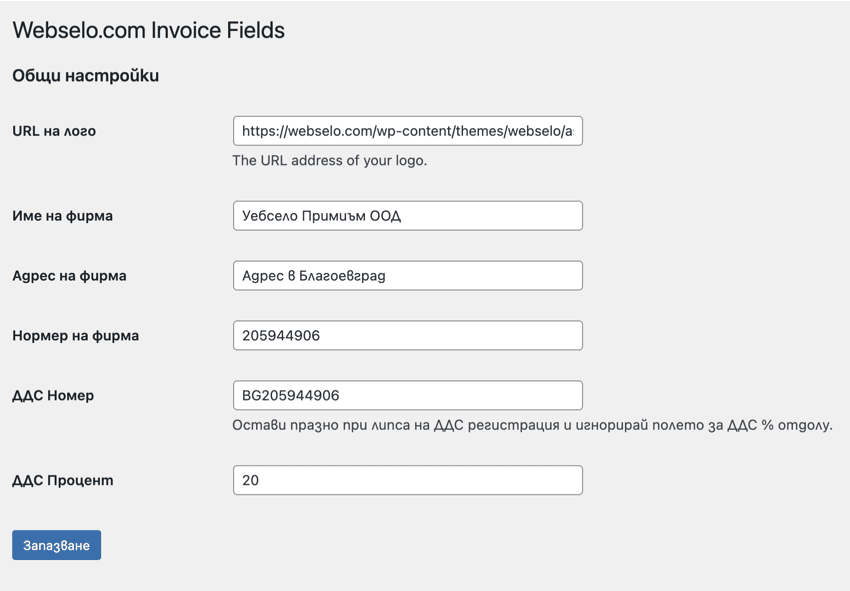Select the field showing 205944906
The height and width of the screenshot is (591, 850).
(x=407, y=335)
